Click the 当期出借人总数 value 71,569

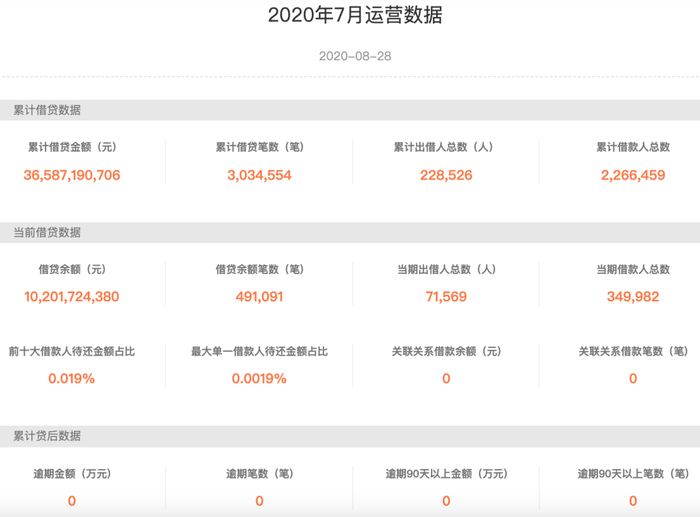pos(446,297)
